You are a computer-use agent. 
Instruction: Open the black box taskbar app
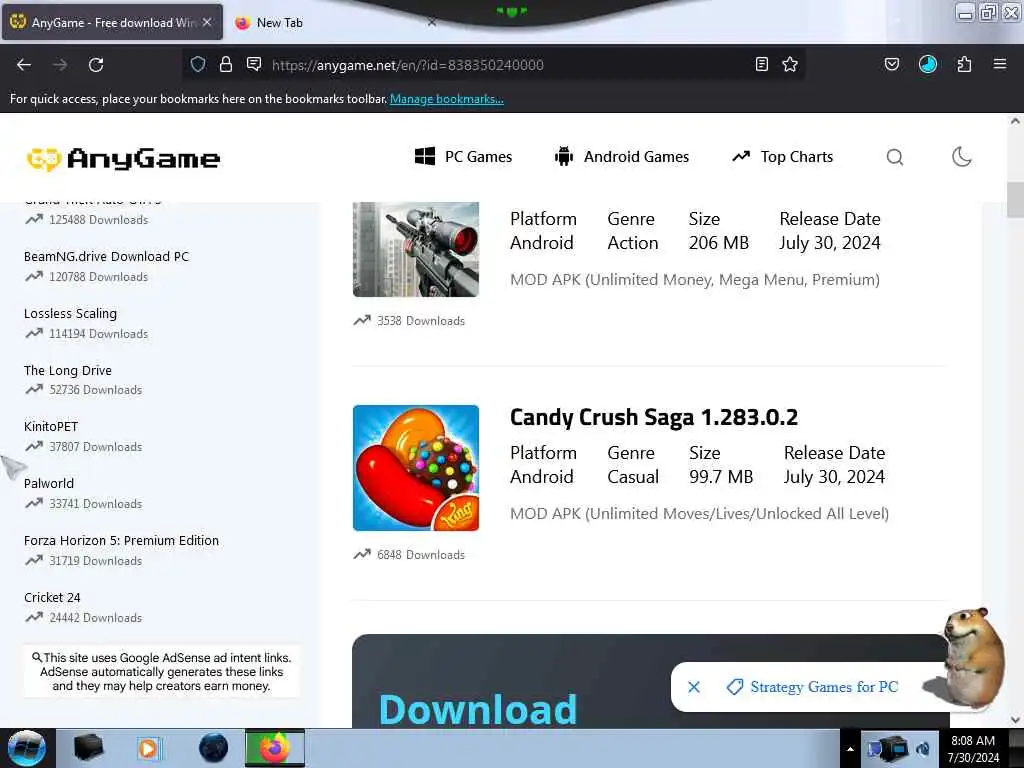[89, 748]
